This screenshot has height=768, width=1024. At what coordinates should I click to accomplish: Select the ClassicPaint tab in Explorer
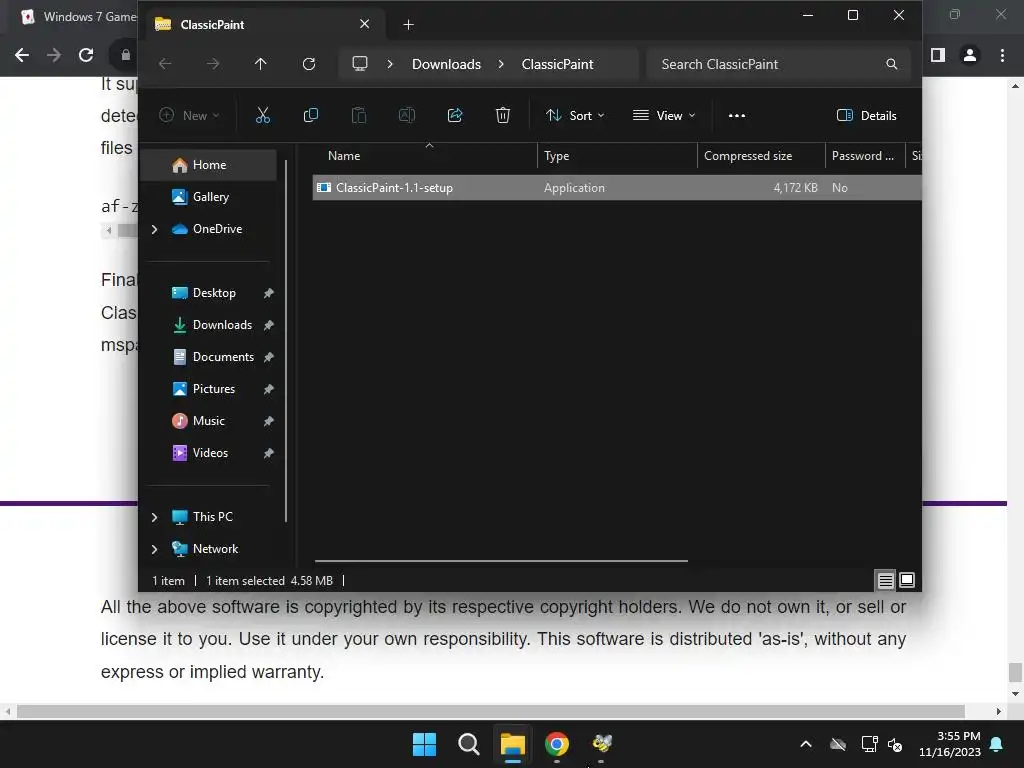pos(263,25)
